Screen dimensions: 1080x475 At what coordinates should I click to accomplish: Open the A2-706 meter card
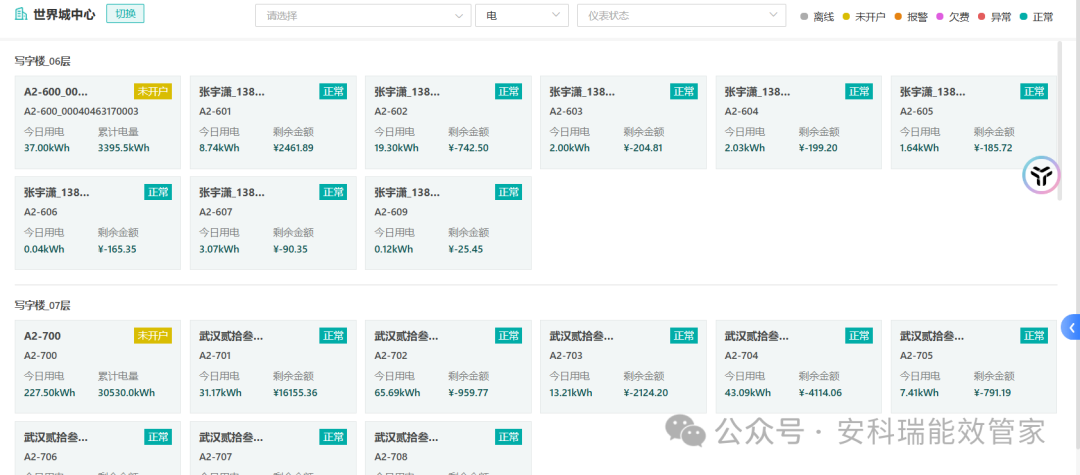pyautogui.click(x=98, y=448)
